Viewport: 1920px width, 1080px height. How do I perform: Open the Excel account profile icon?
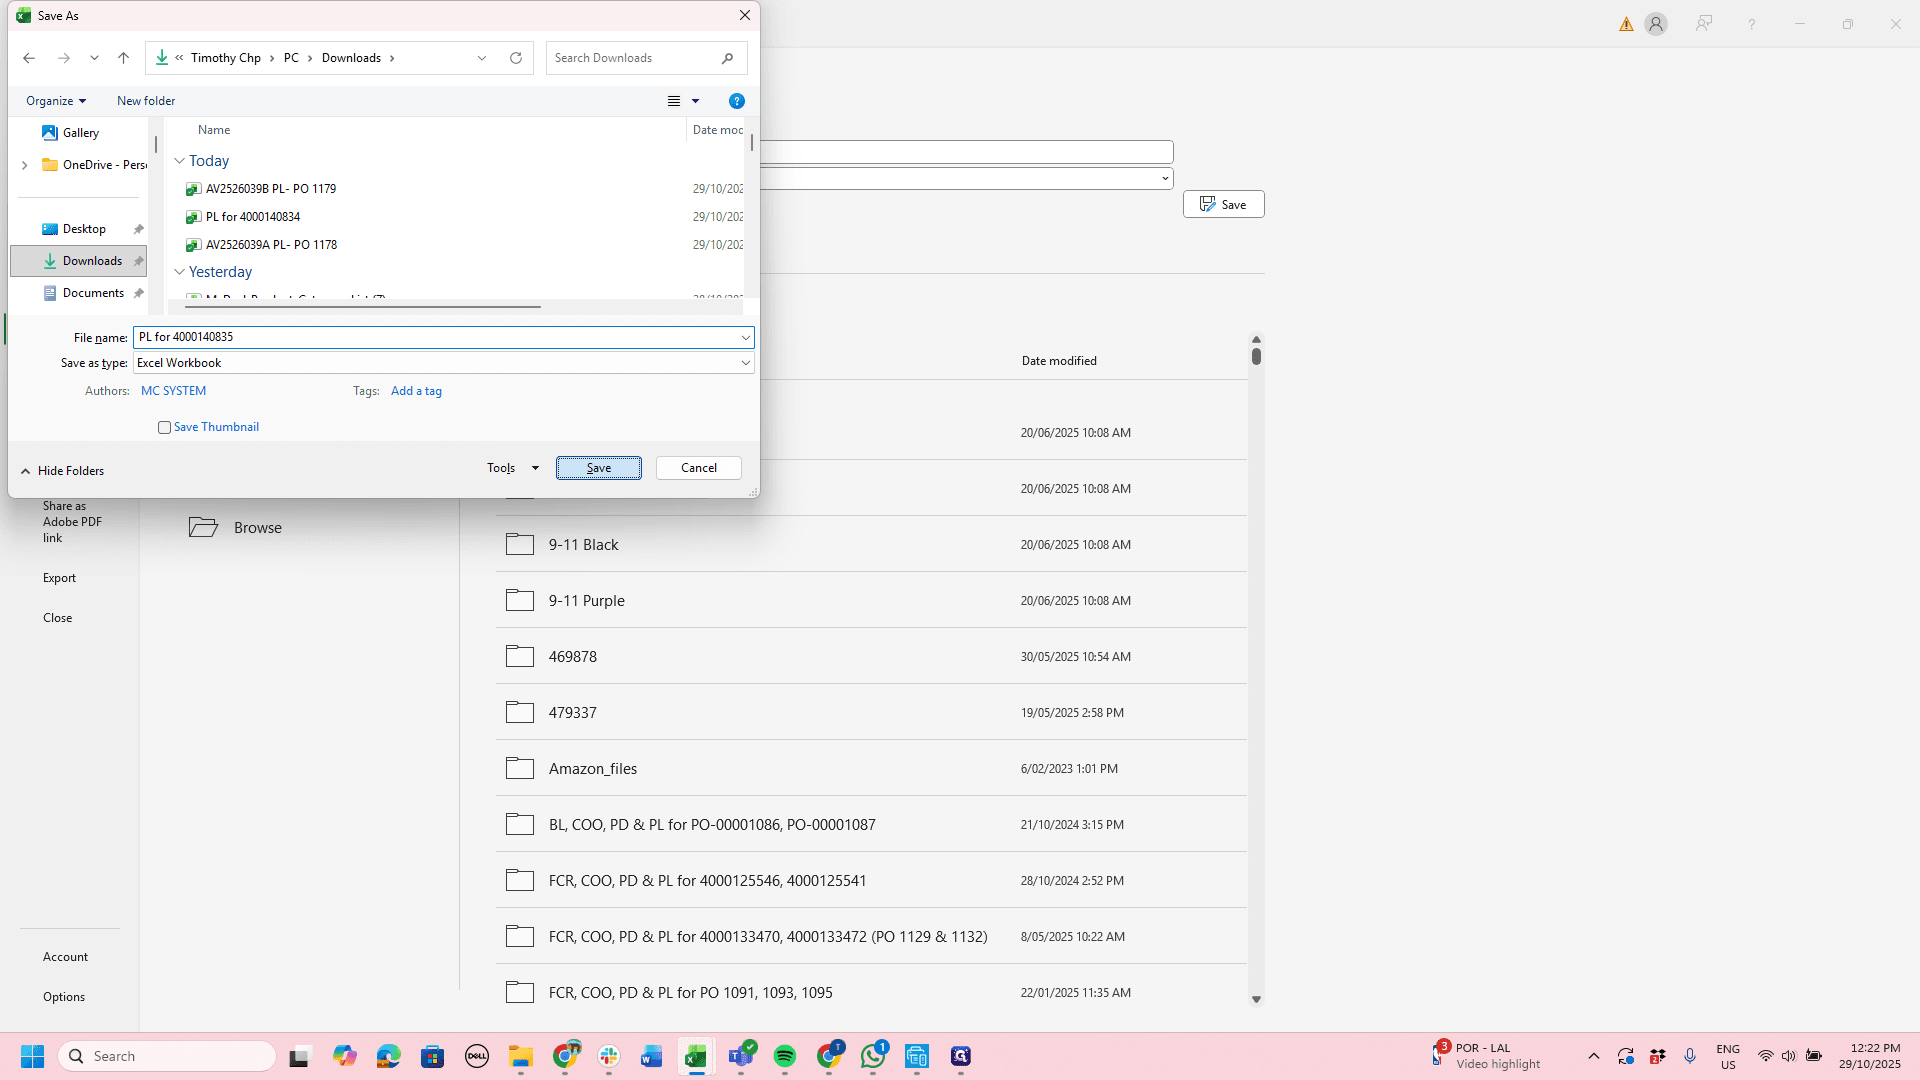(x=1656, y=24)
